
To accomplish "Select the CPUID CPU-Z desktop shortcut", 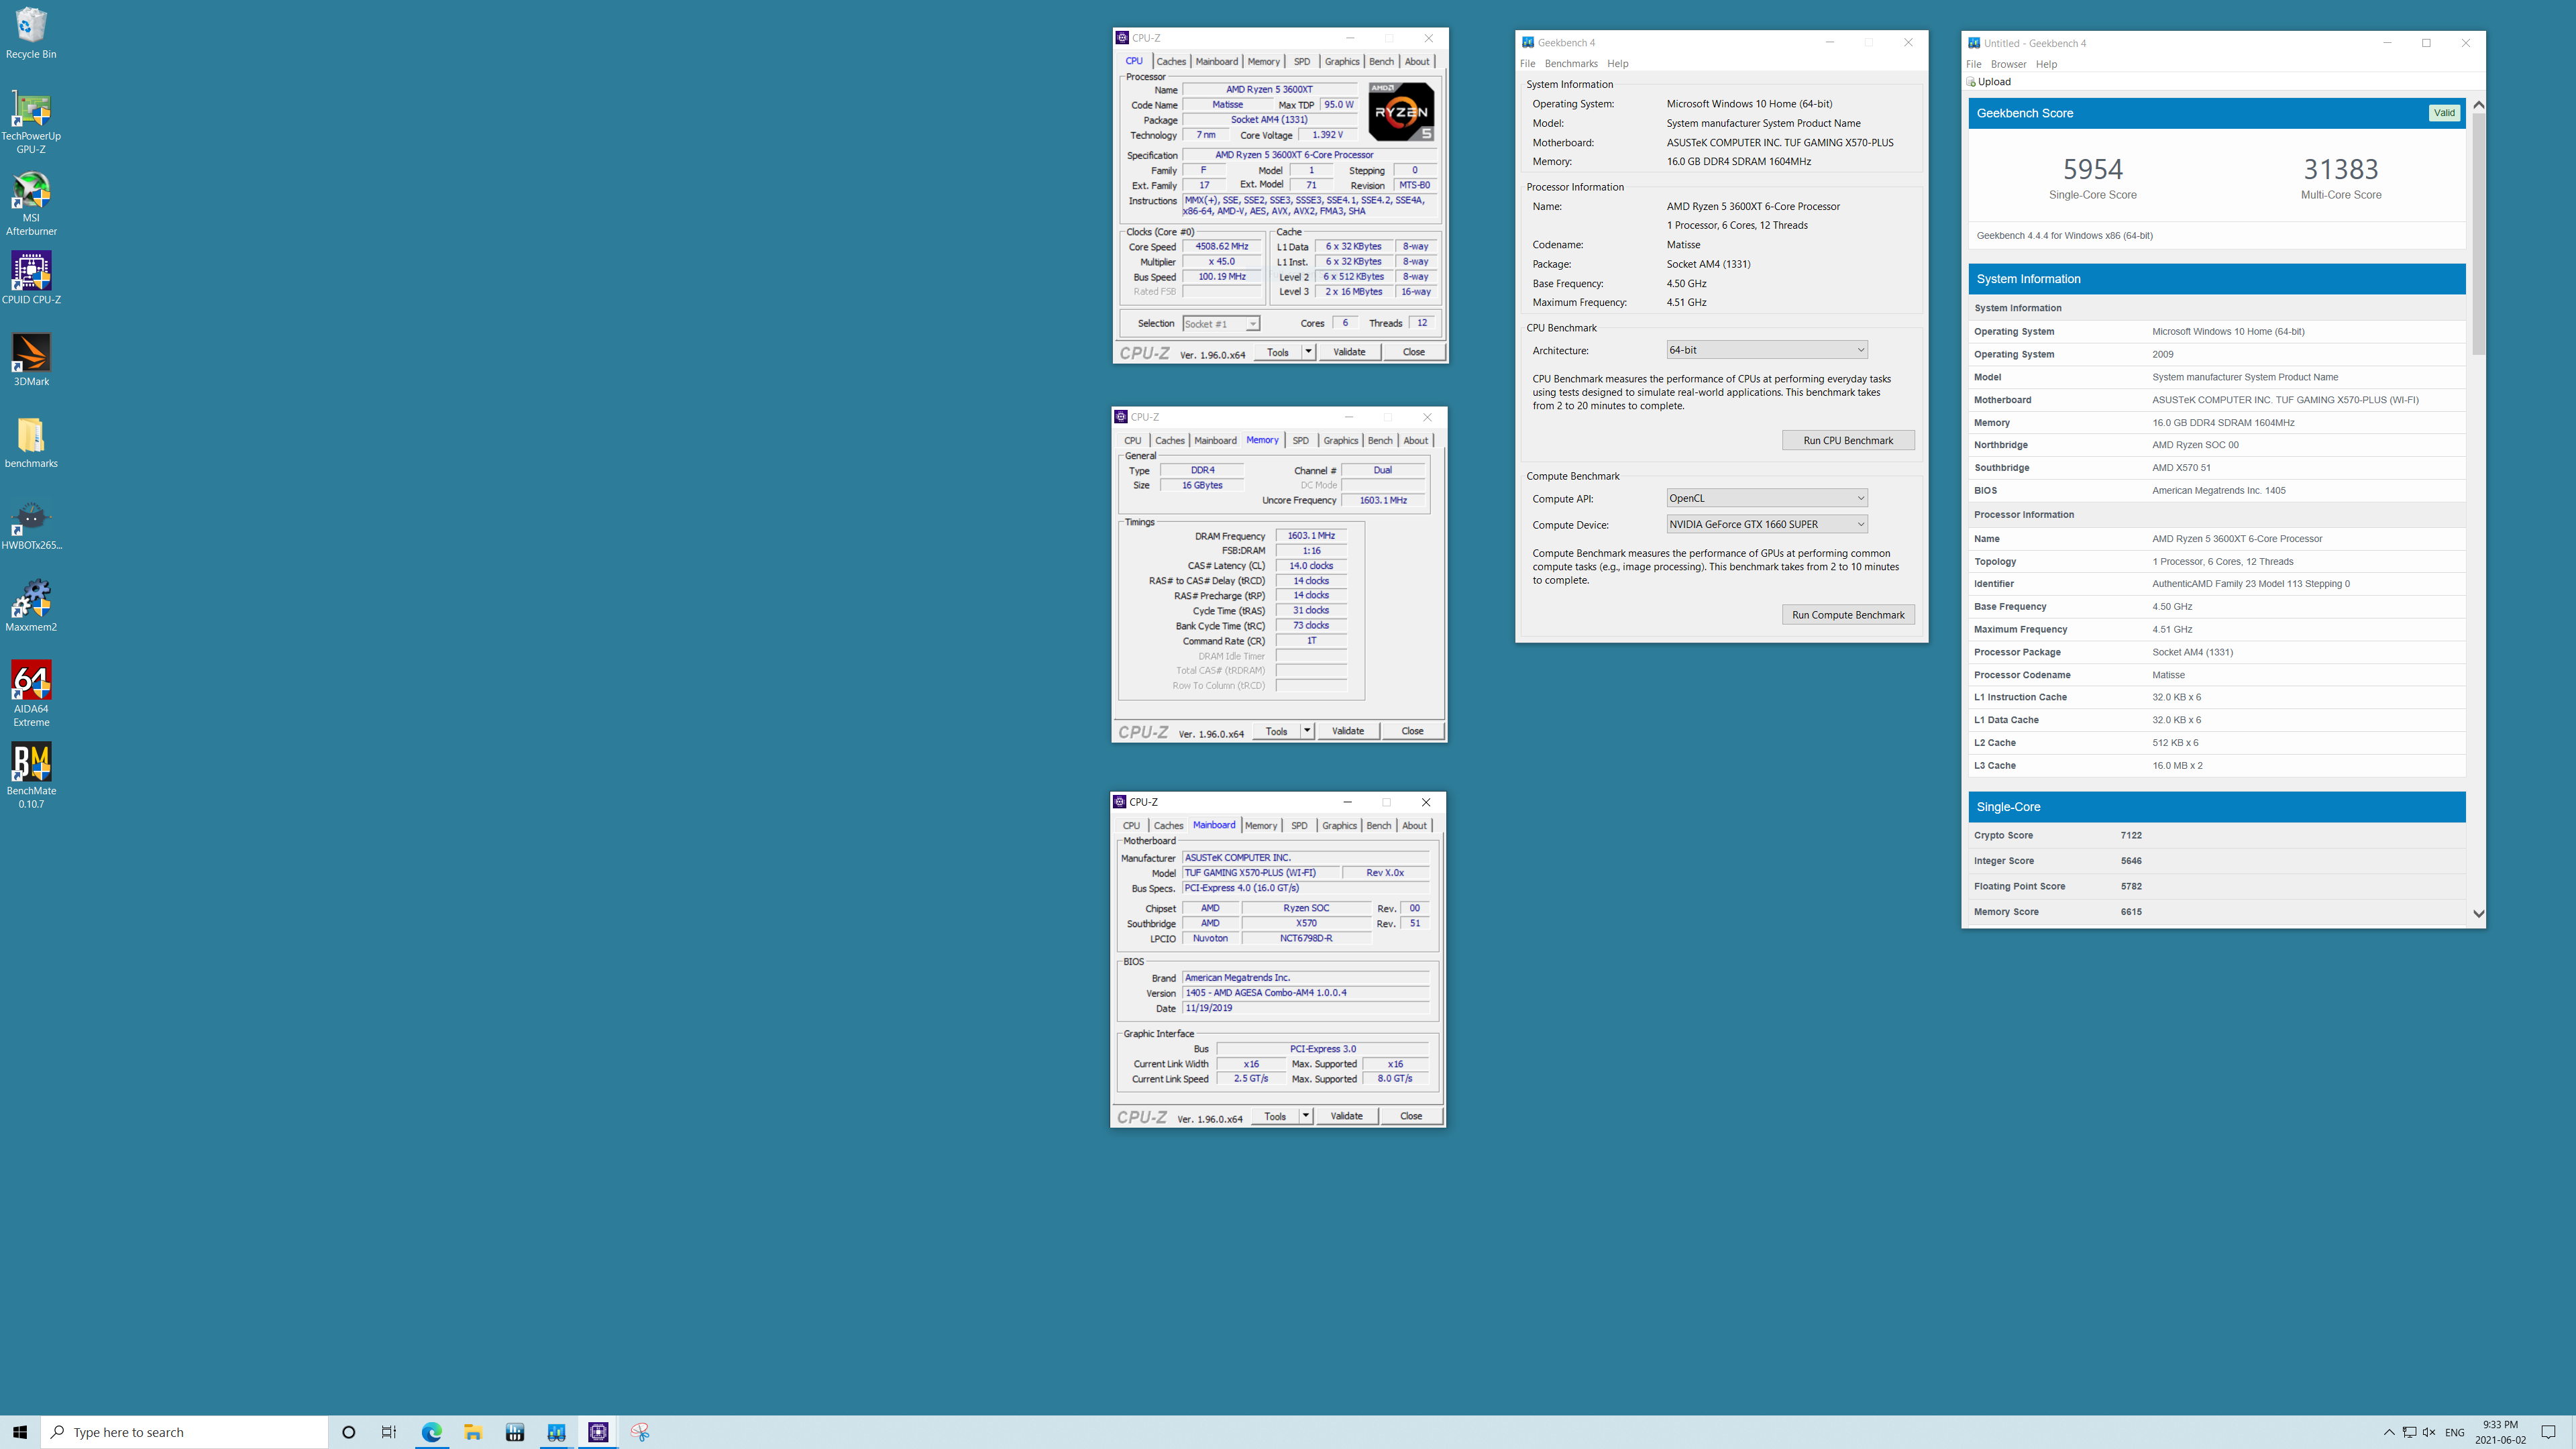I will click(31, 278).
